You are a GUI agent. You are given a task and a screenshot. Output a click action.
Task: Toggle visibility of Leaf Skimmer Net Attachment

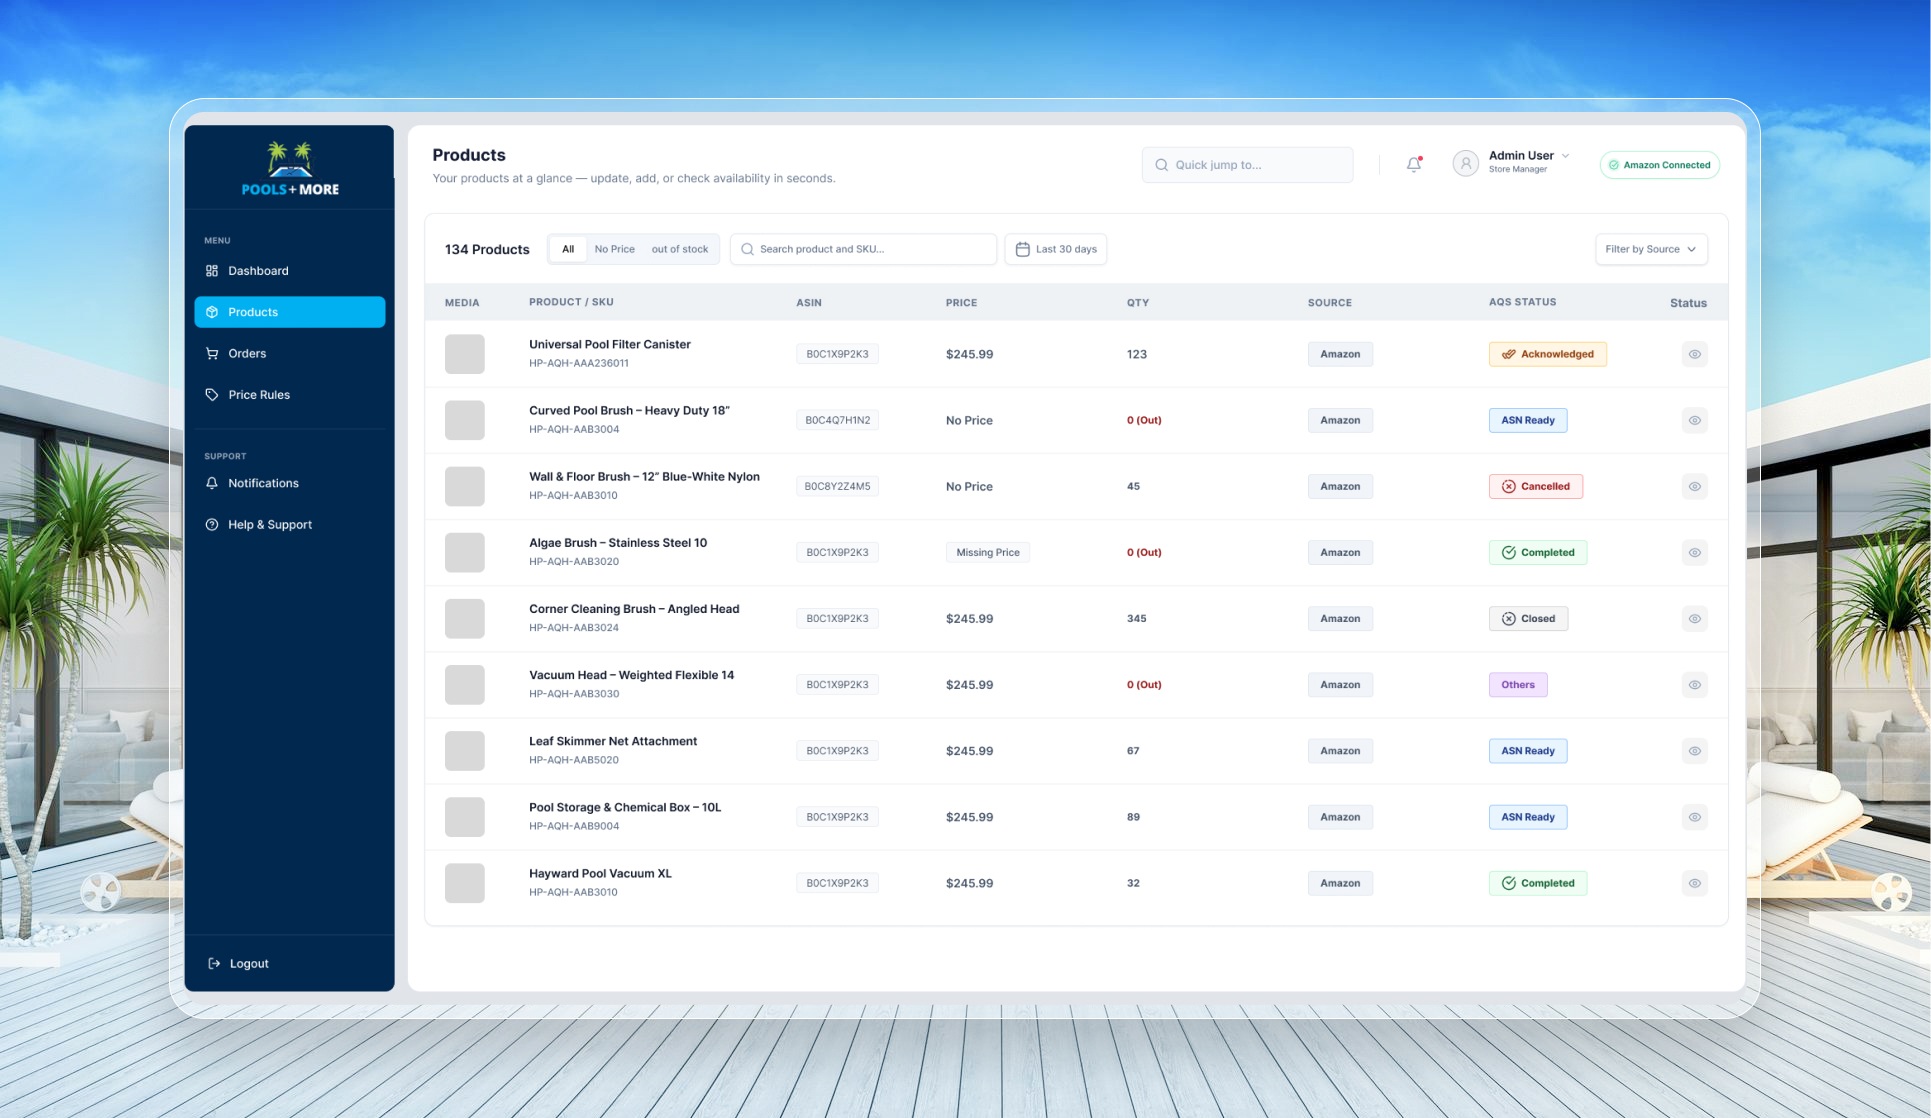tap(1694, 751)
